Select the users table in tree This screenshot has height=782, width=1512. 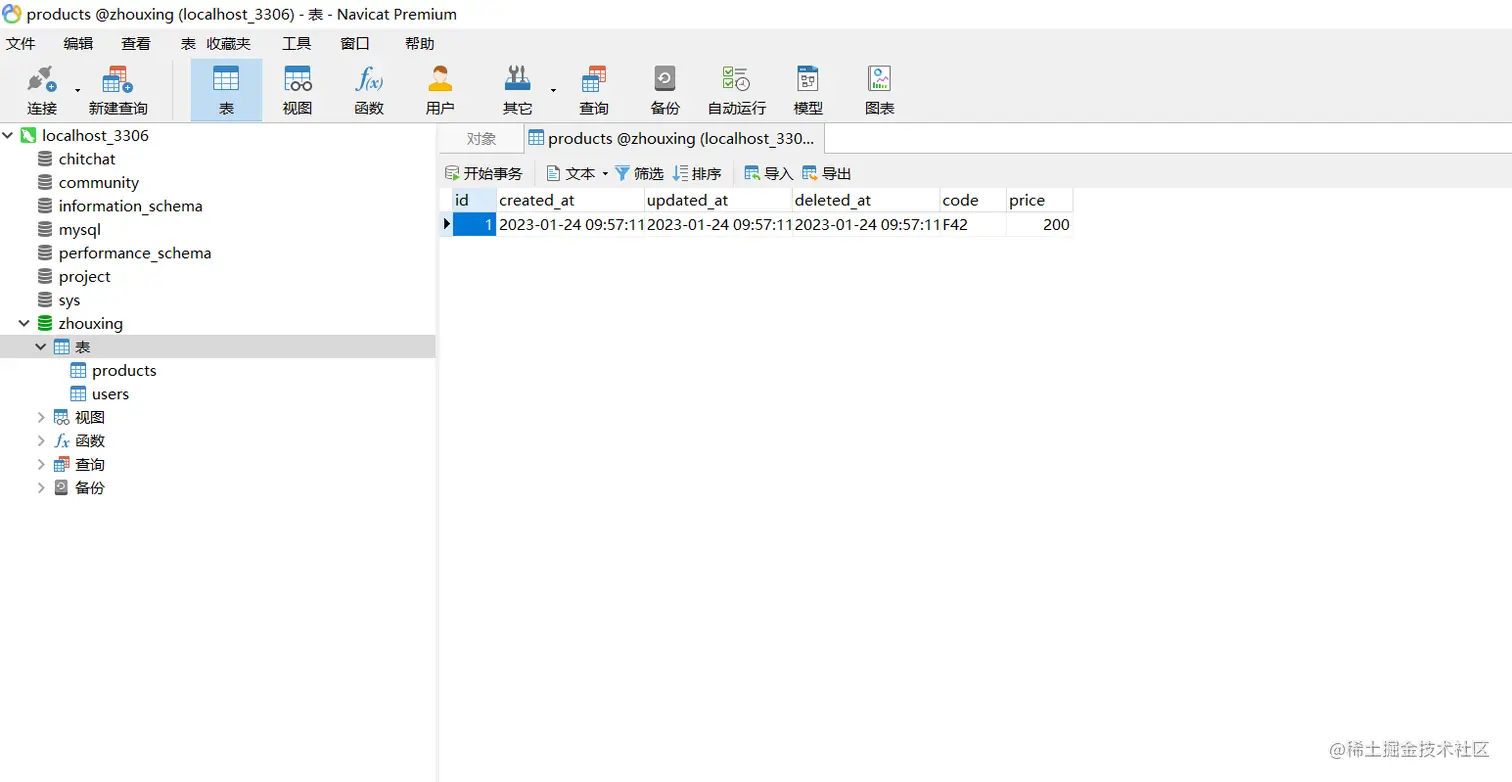(110, 394)
